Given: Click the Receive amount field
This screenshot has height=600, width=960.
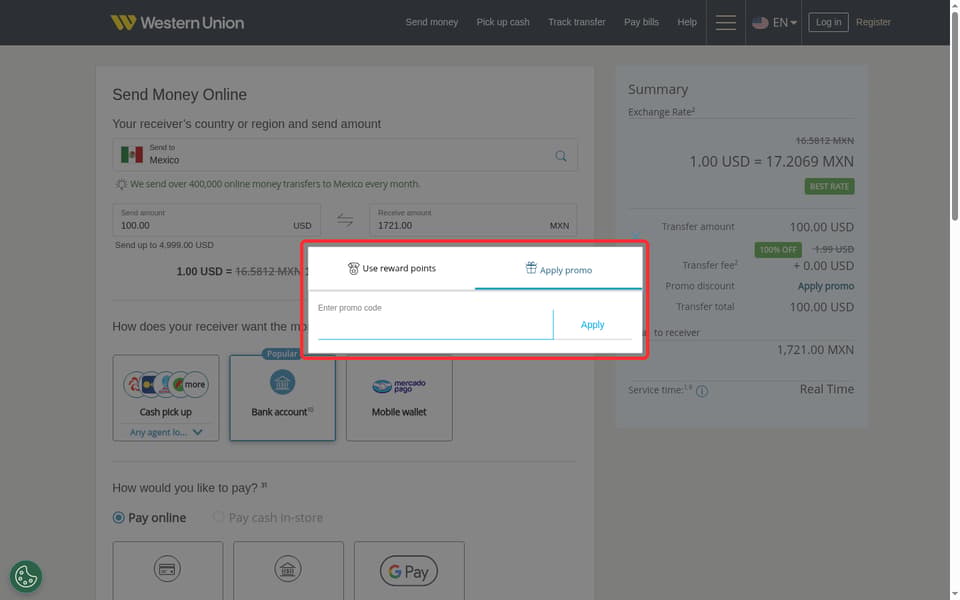Looking at the screenshot, I should pos(473,220).
